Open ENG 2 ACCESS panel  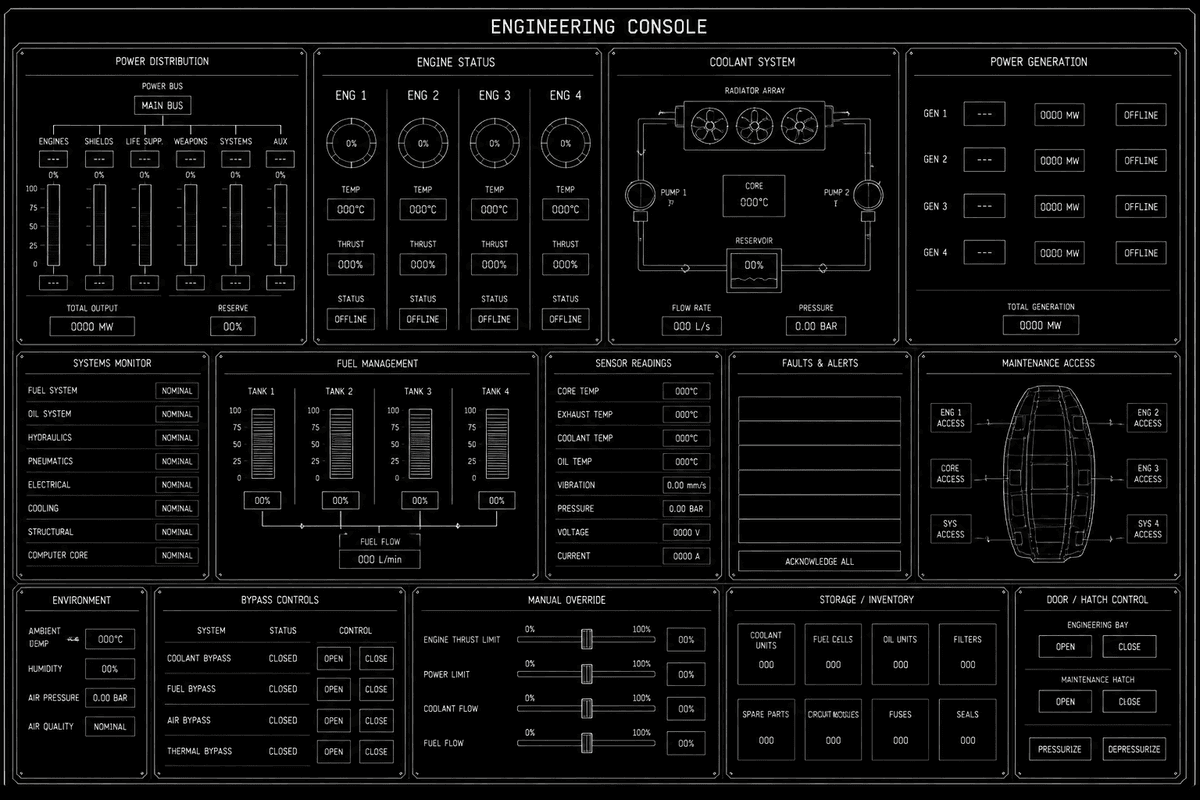(1147, 418)
